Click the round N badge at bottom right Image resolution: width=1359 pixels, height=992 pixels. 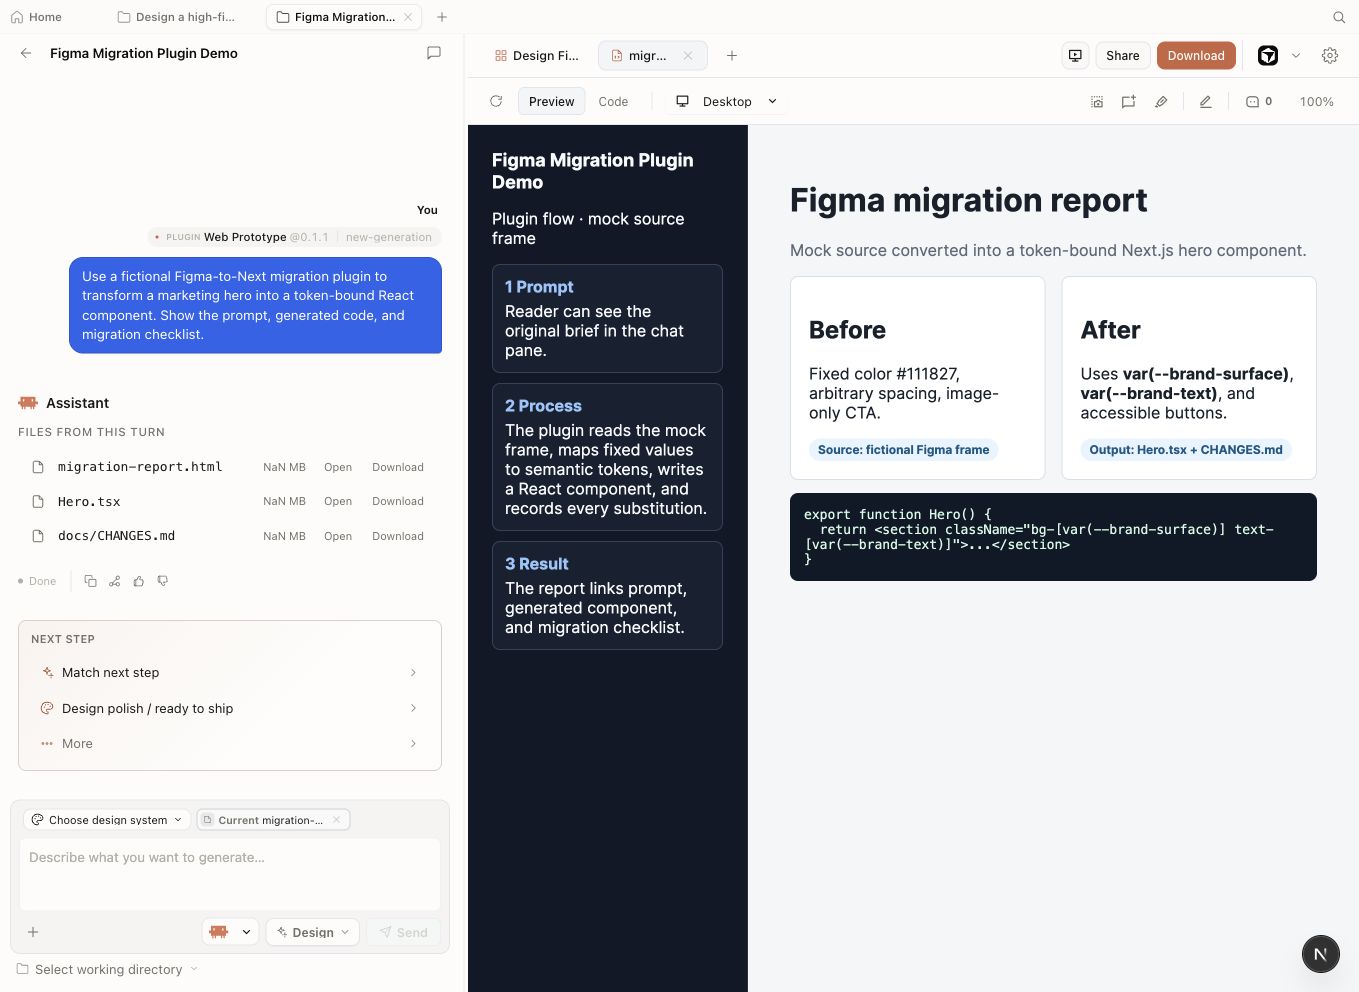(1320, 954)
